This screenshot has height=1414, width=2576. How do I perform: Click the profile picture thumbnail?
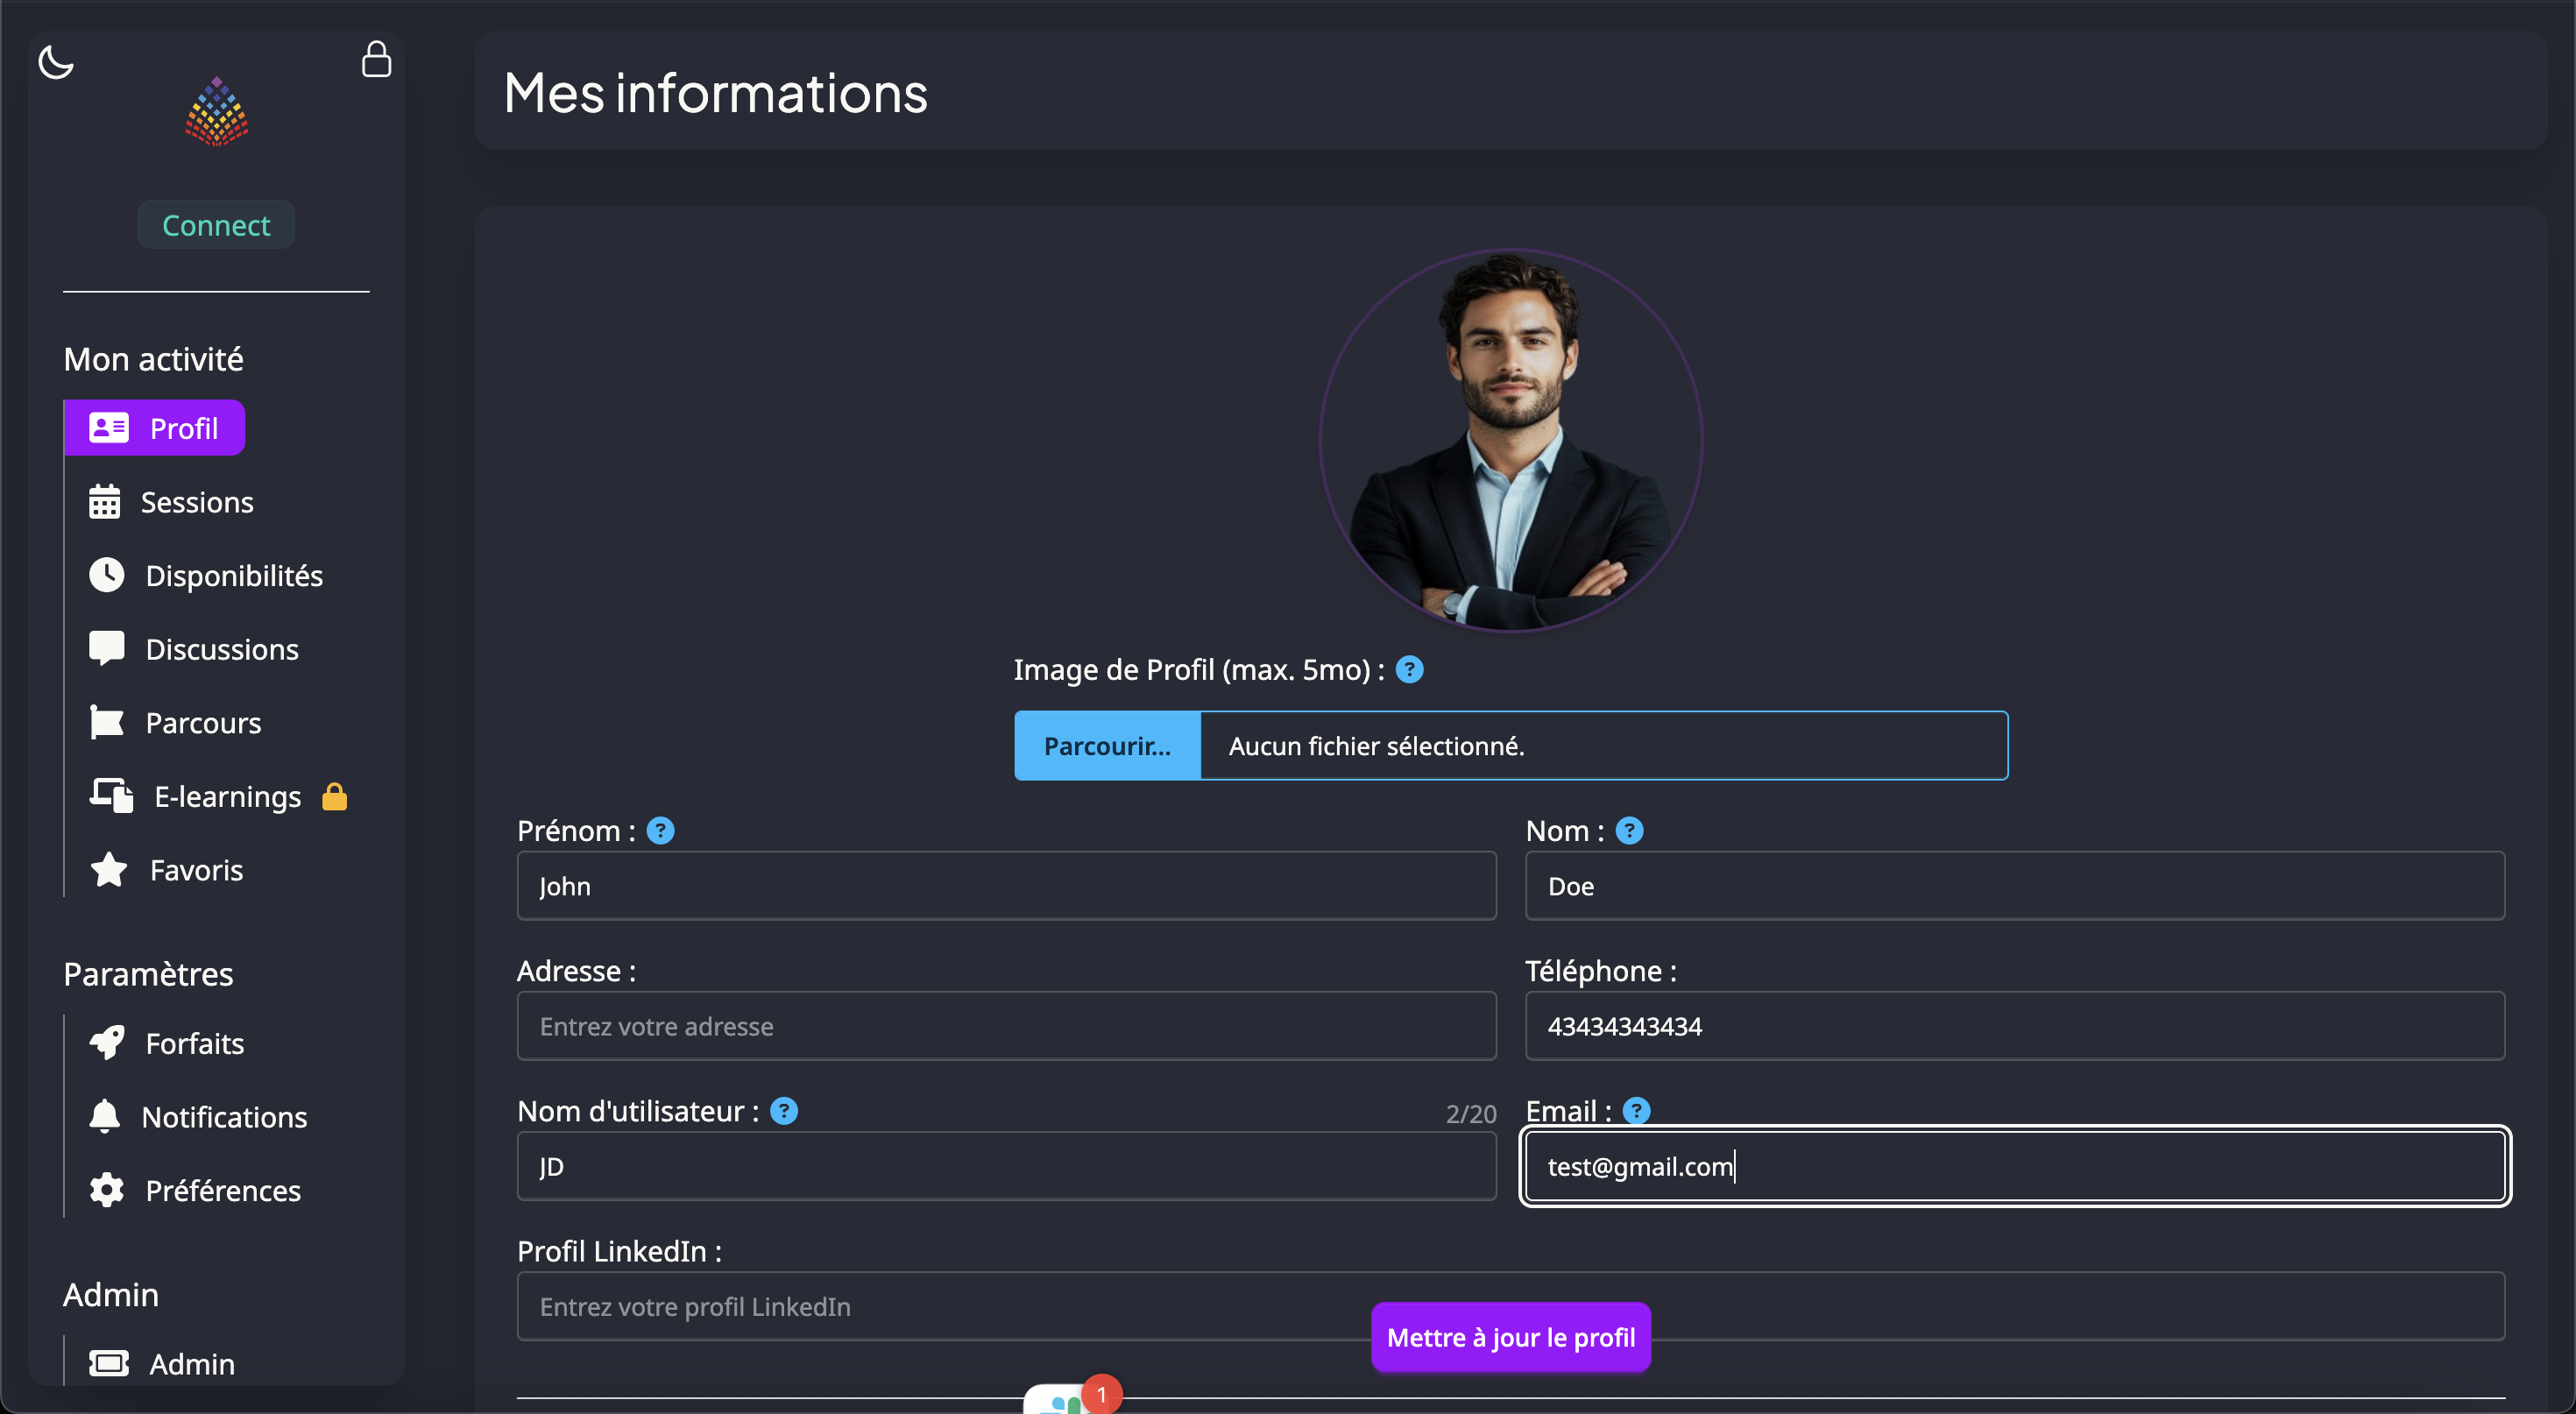(1510, 440)
